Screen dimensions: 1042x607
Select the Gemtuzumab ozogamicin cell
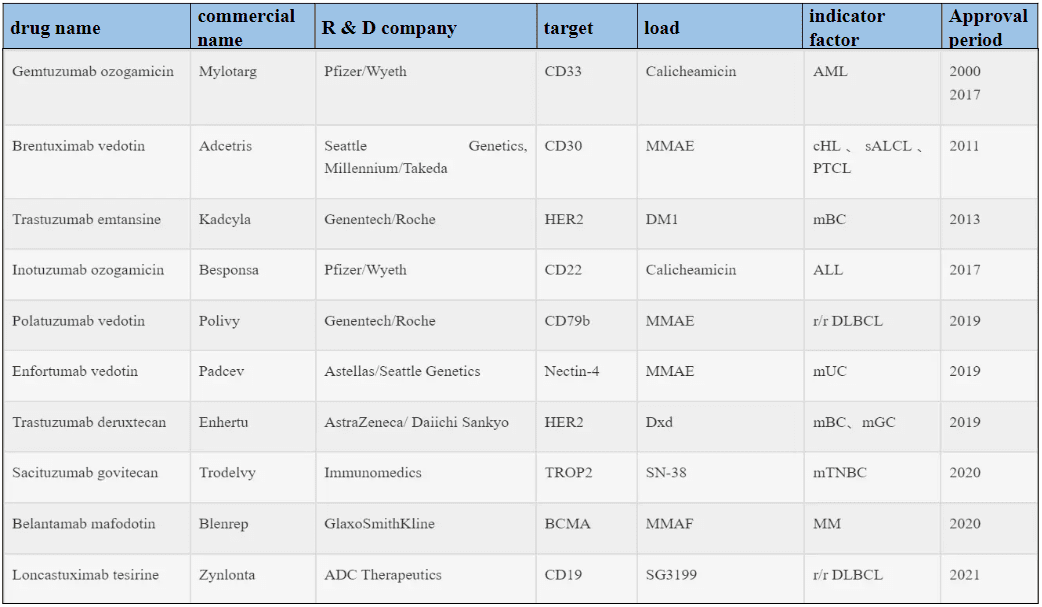click(97, 87)
